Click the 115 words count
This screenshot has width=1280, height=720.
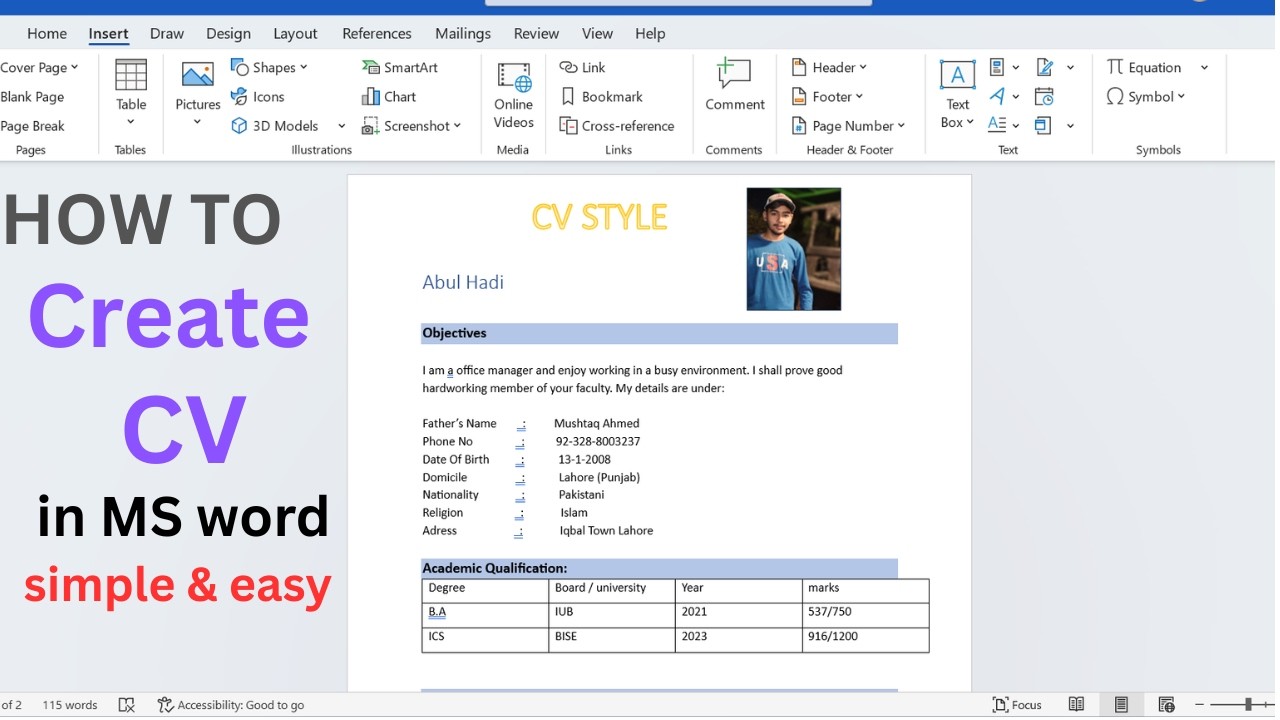click(70, 705)
